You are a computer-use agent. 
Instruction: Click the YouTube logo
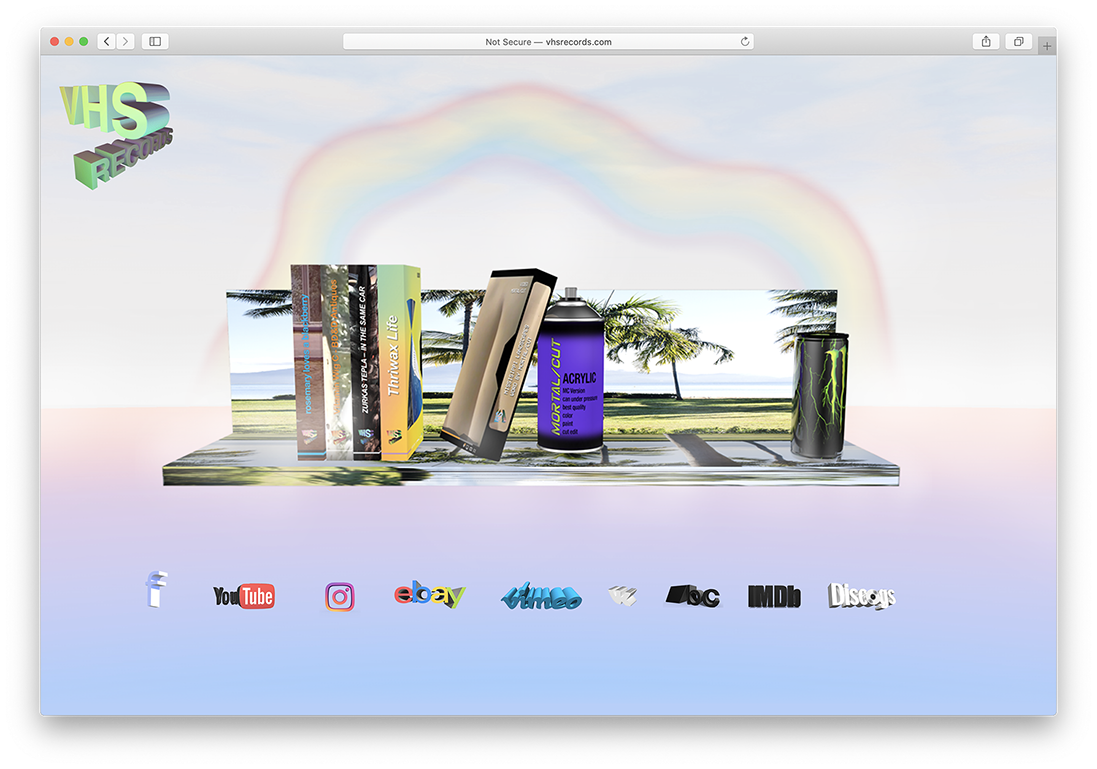[x=243, y=597]
